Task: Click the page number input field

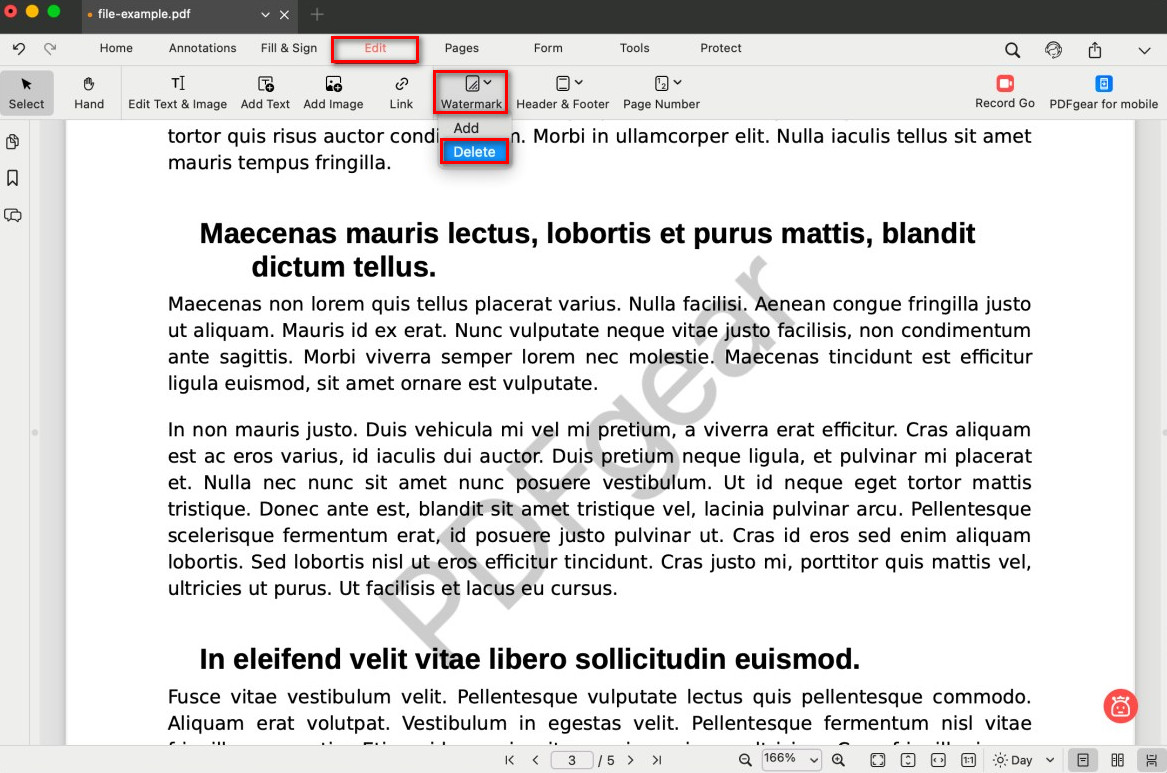Action: [x=572, y=760]
